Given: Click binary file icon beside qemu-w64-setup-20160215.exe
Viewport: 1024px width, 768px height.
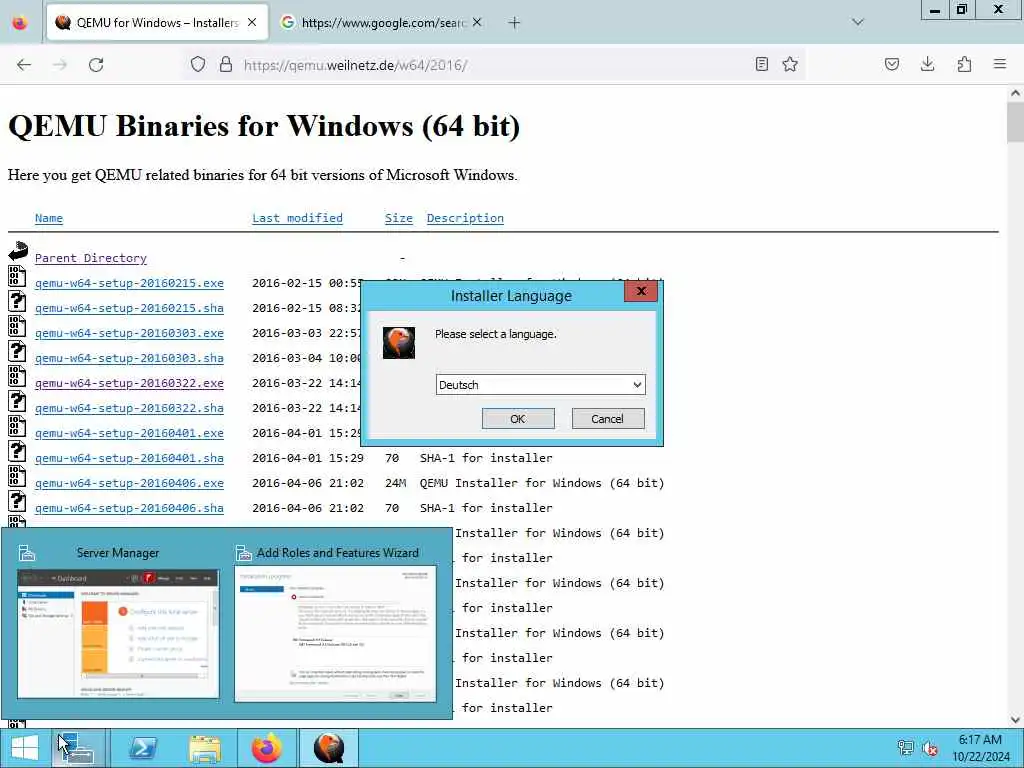Looking at the screenshot, I should [x=17, y=276].
